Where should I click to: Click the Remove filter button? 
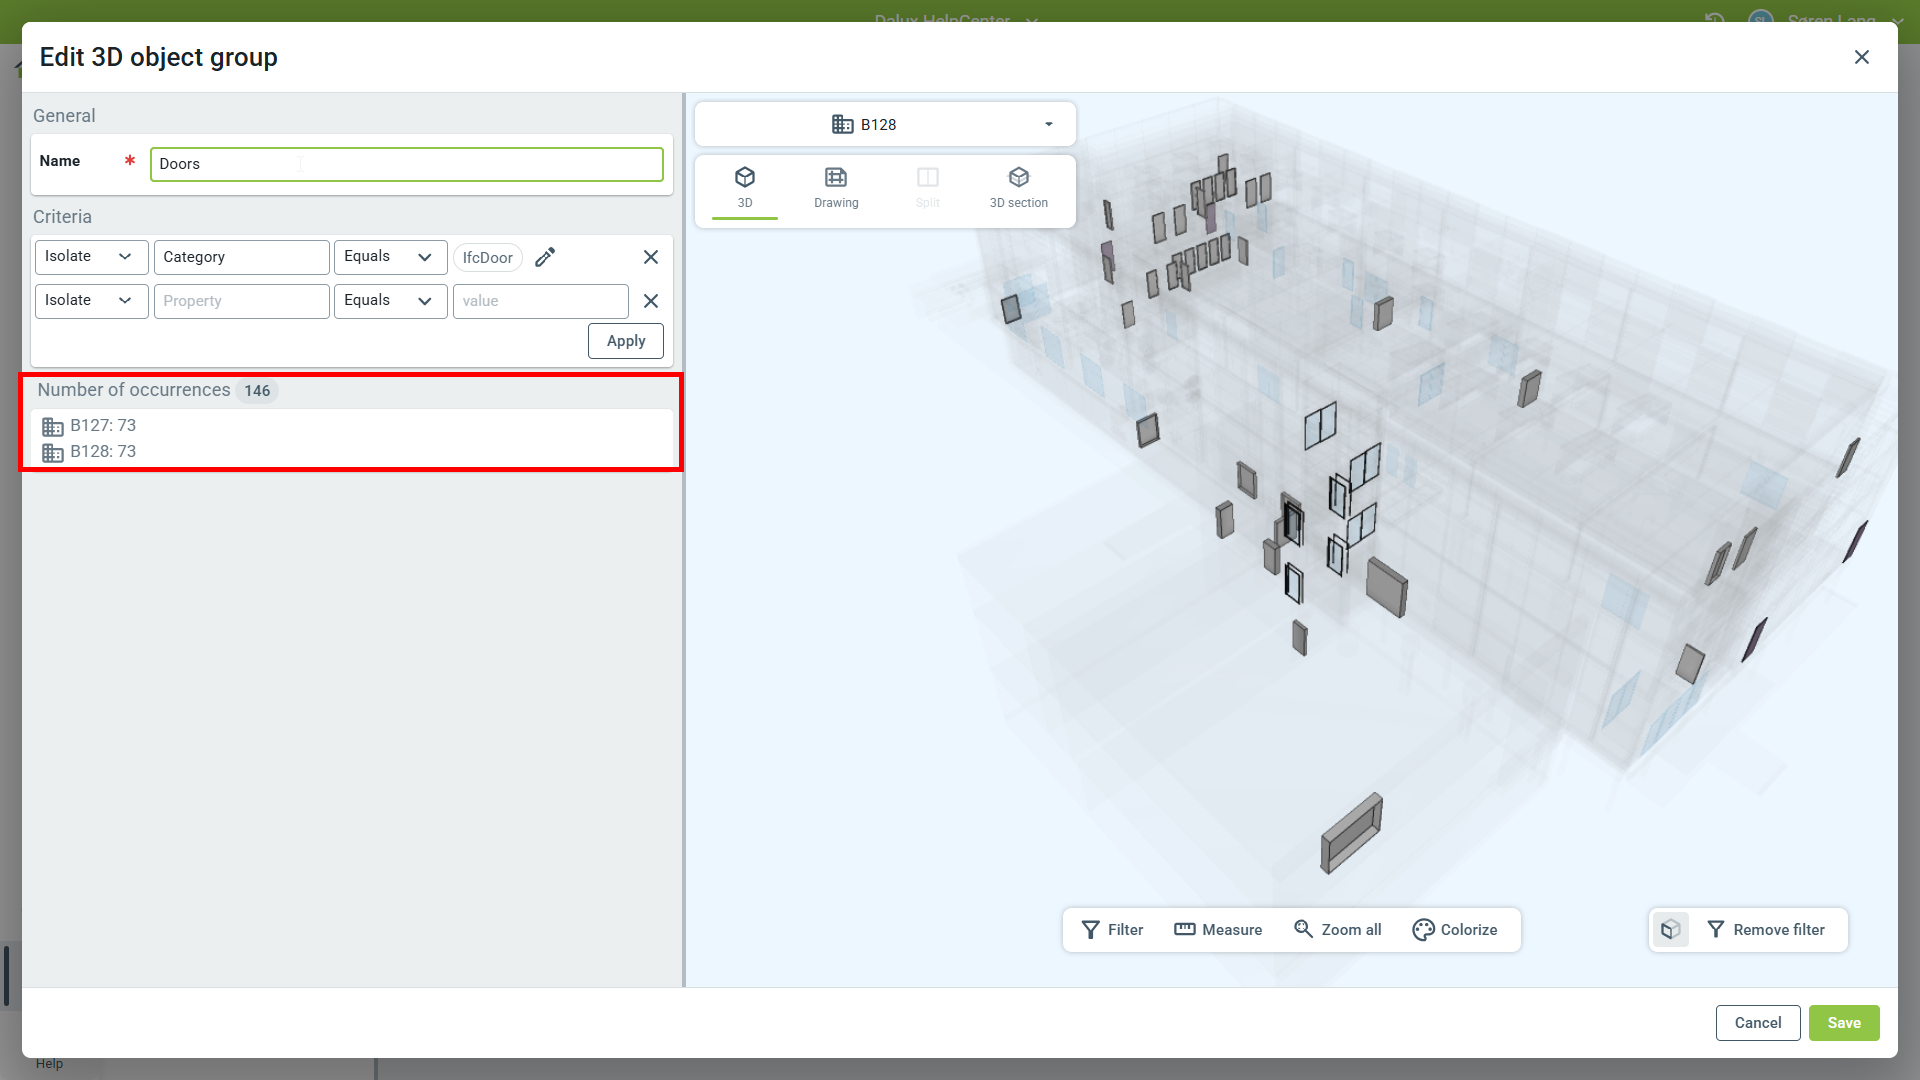1766,930
